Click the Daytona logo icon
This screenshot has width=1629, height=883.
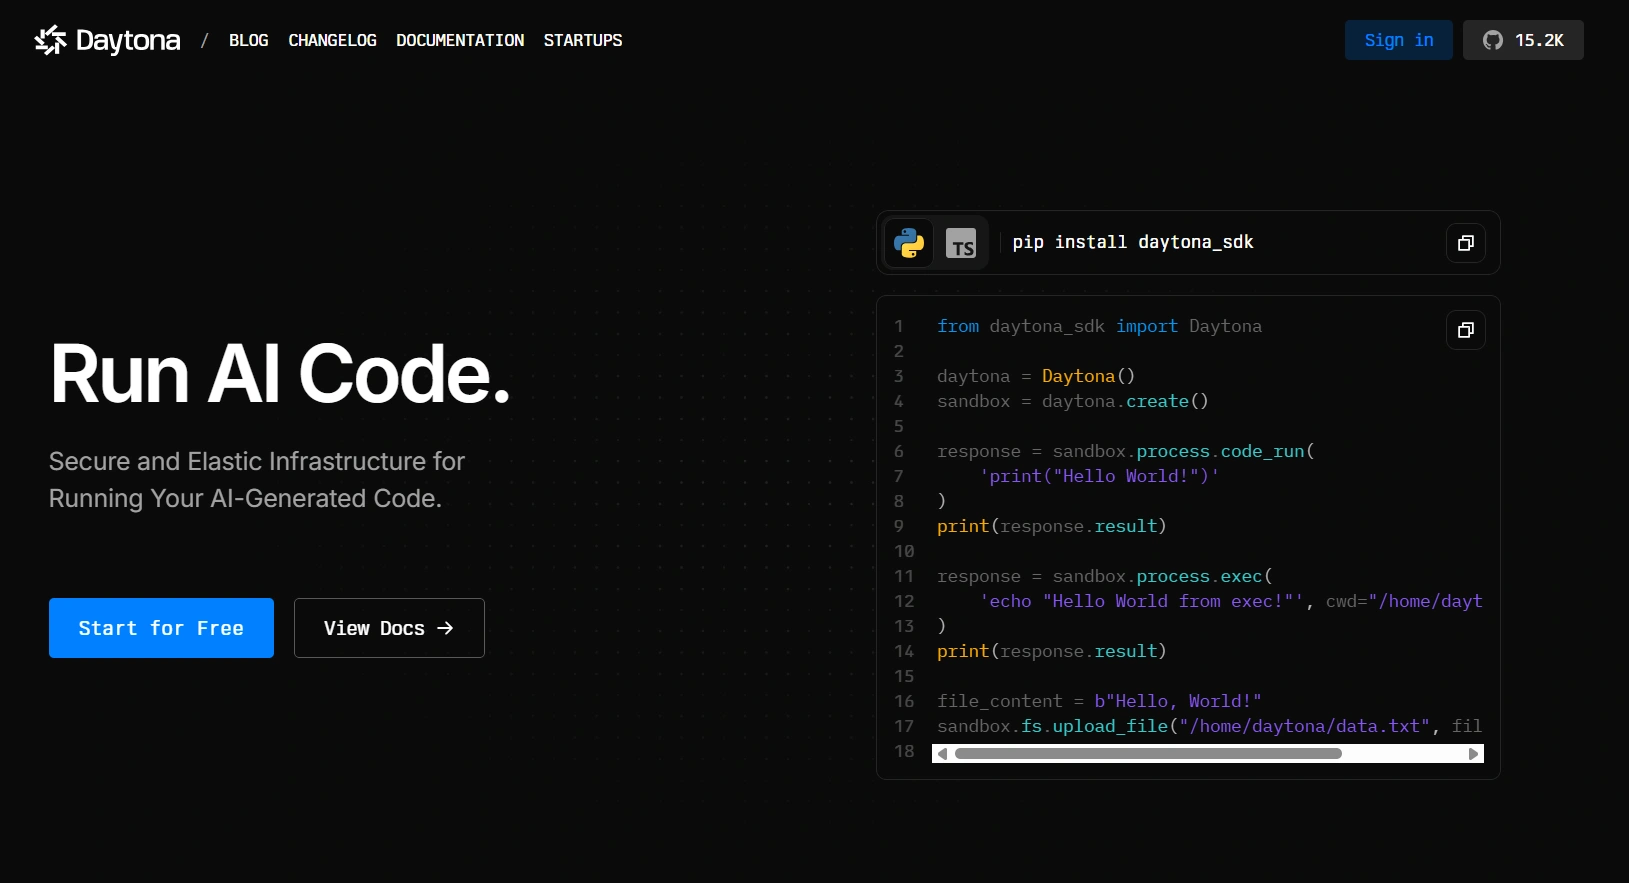(x=50, y=40)
